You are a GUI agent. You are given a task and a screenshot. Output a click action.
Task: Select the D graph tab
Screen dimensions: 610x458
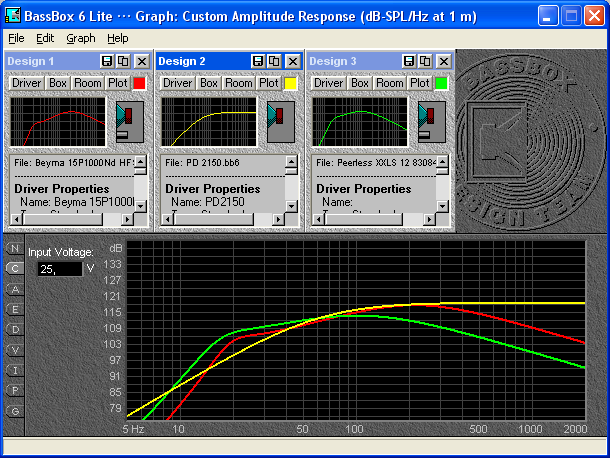(15, 330)
